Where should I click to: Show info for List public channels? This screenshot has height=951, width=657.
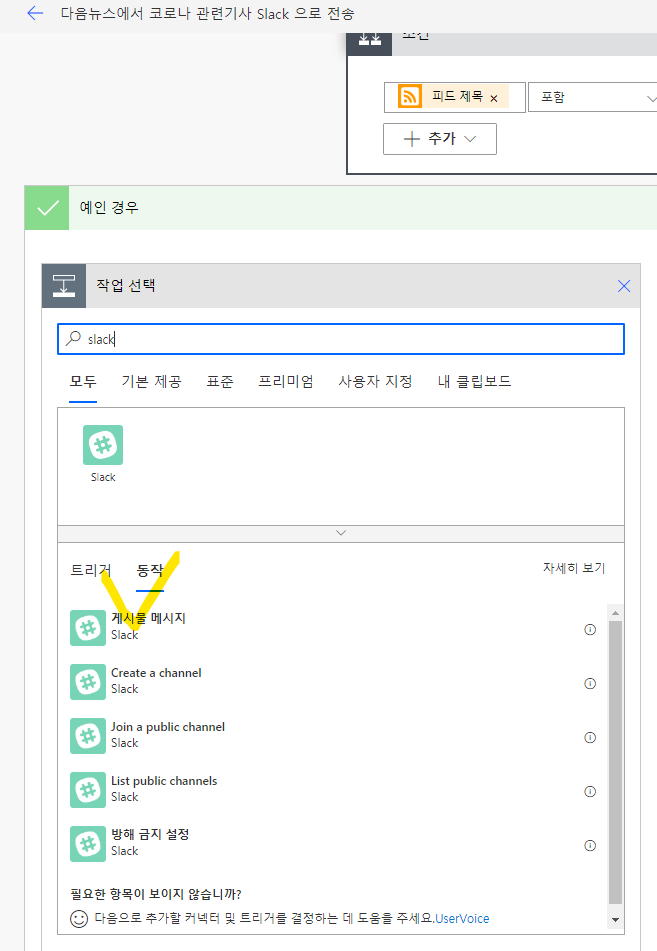[590, 791]
